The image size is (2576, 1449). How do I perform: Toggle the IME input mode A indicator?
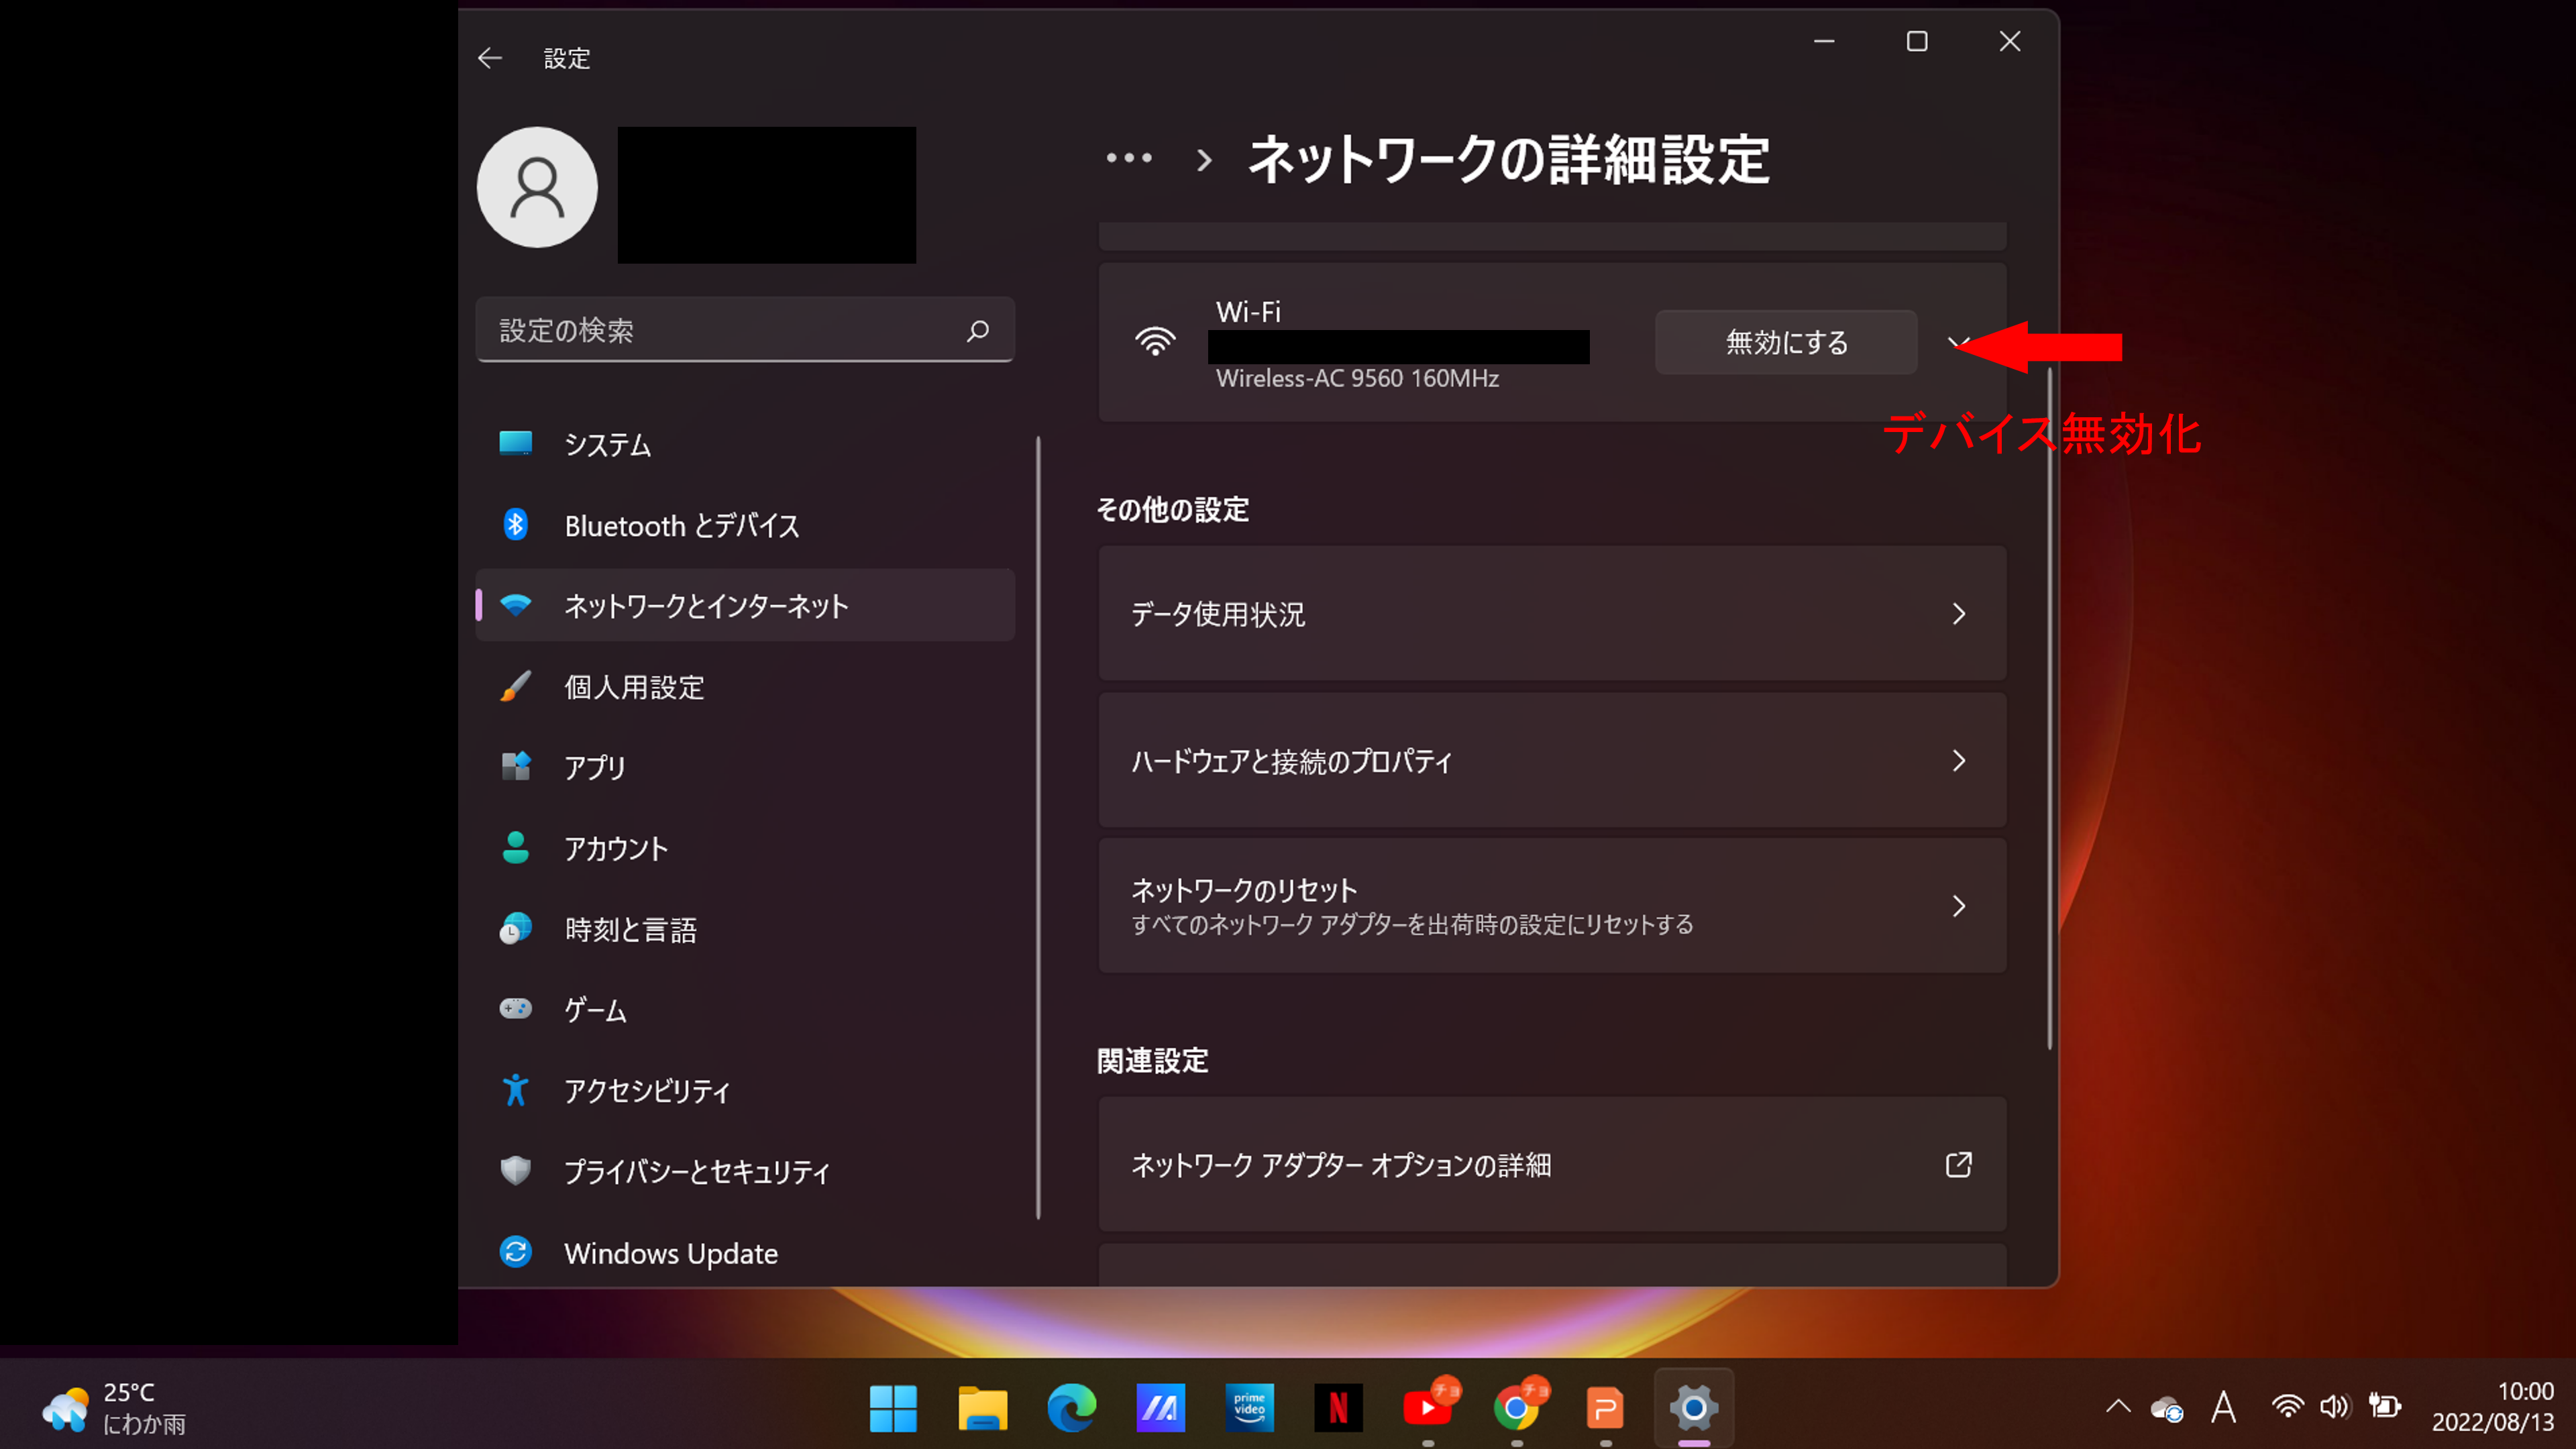pos(2223,1407)
